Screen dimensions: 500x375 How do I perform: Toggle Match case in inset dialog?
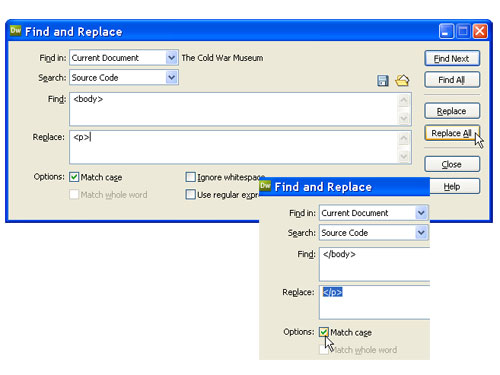(324, 332)
